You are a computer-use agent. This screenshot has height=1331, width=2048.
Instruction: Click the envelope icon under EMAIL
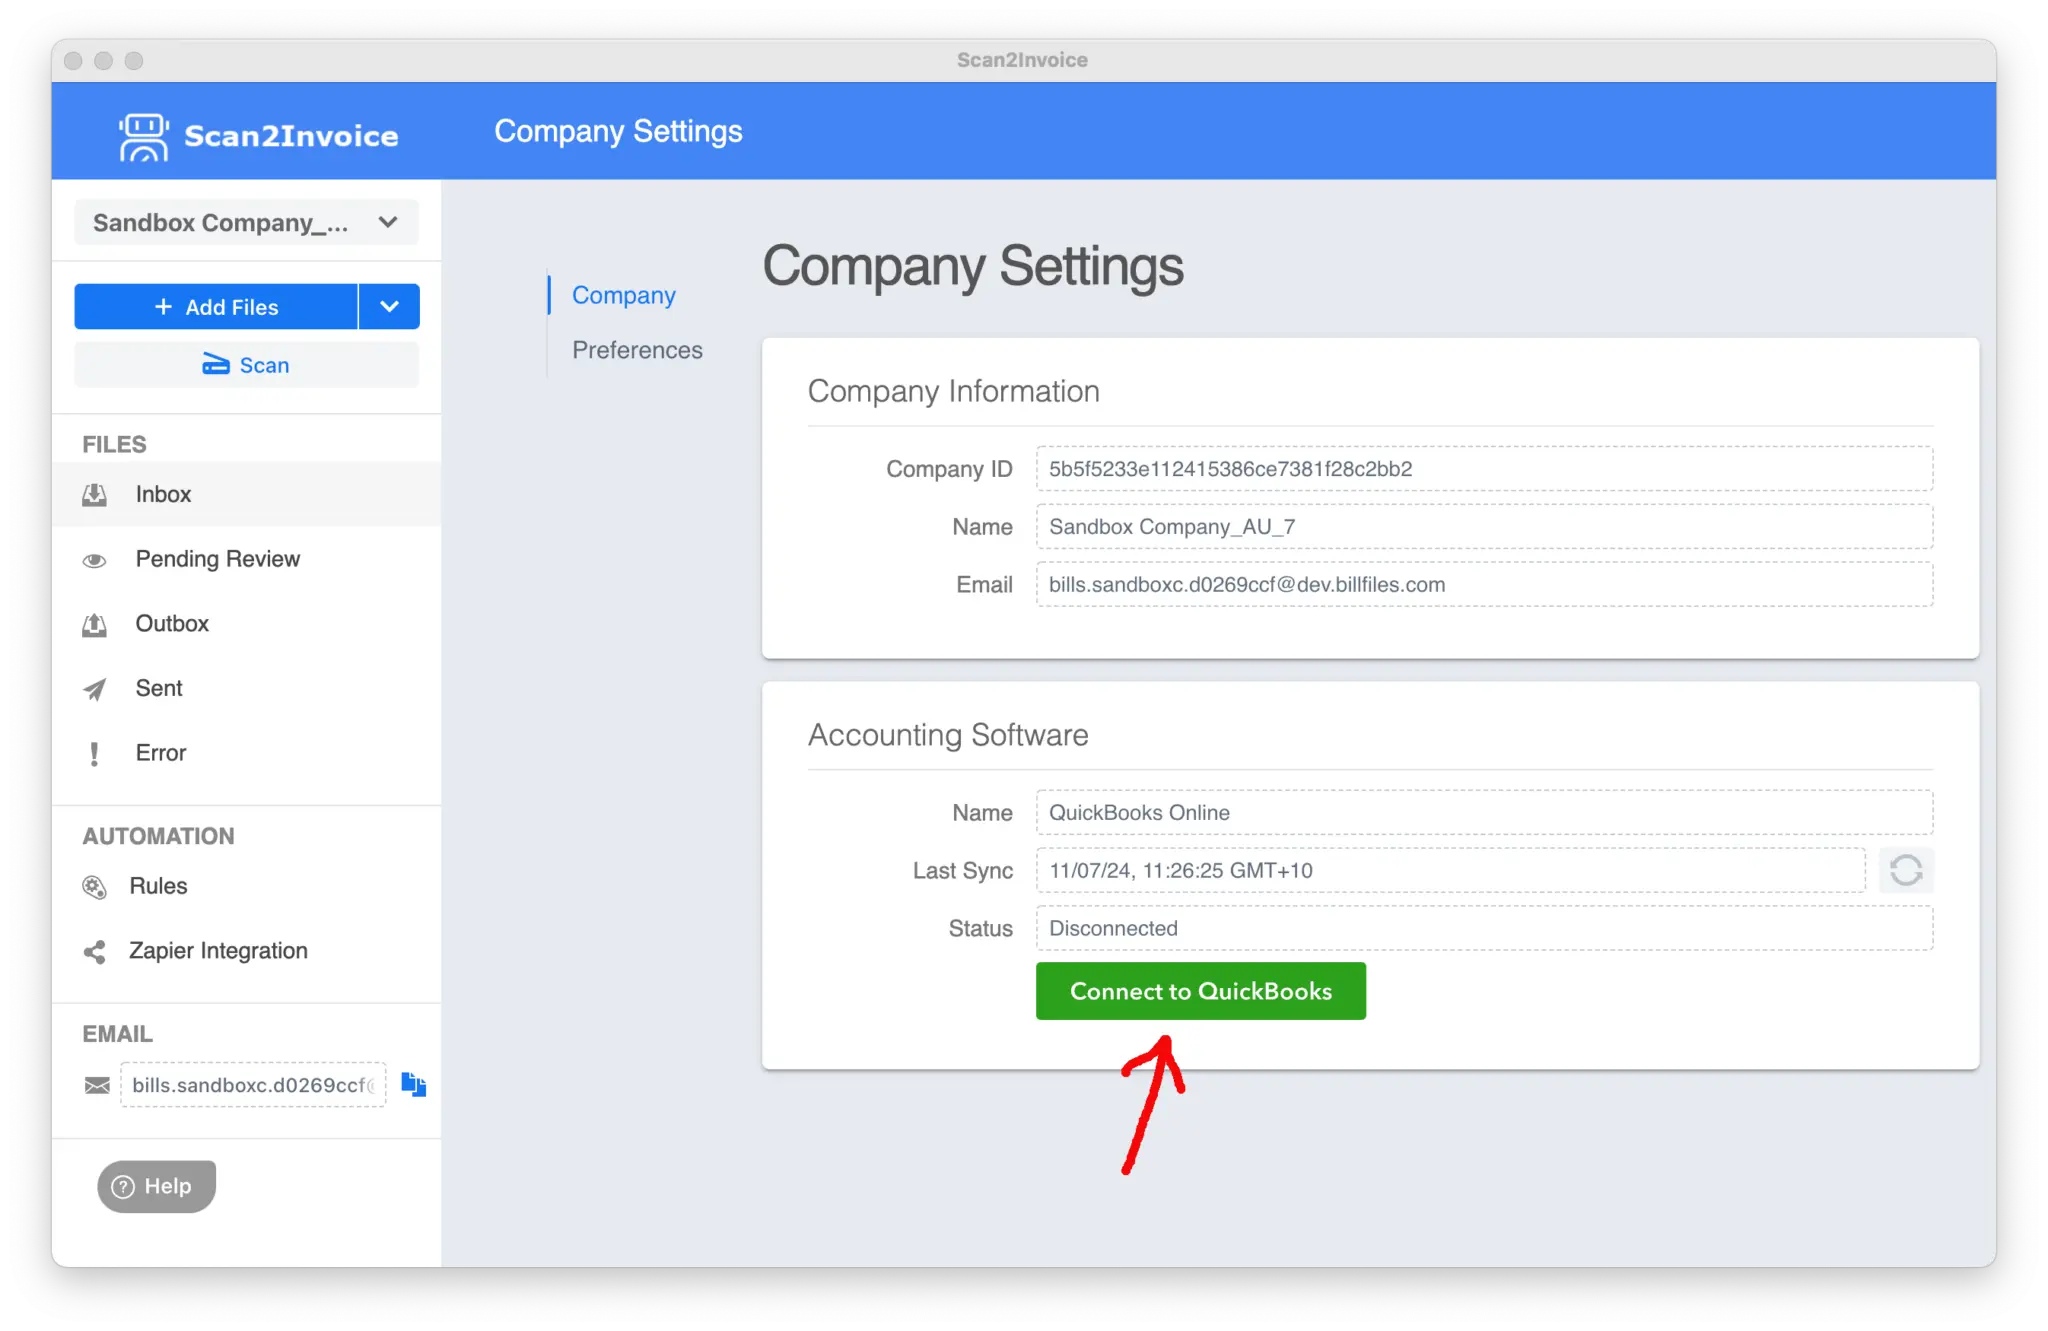[x=97, y=1086]
